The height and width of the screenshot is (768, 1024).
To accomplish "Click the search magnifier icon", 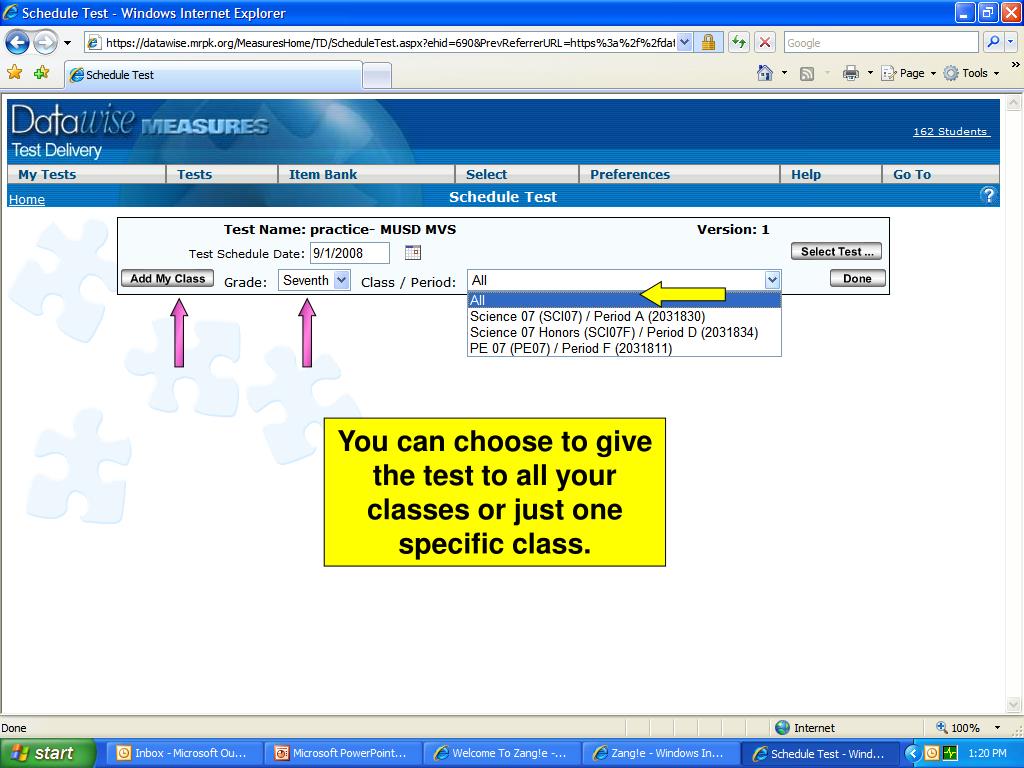I will (993, 42).
